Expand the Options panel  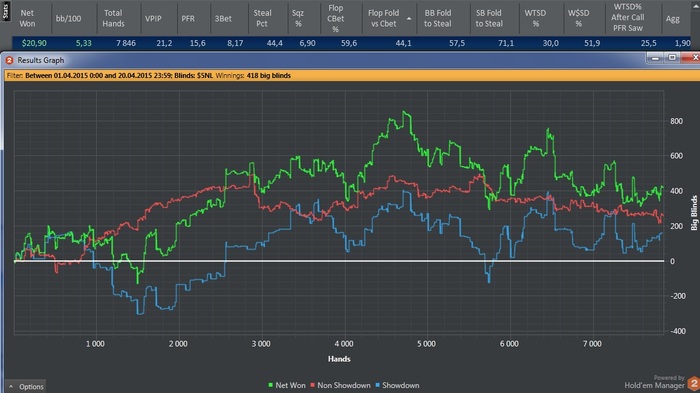(x=26, y=387)
